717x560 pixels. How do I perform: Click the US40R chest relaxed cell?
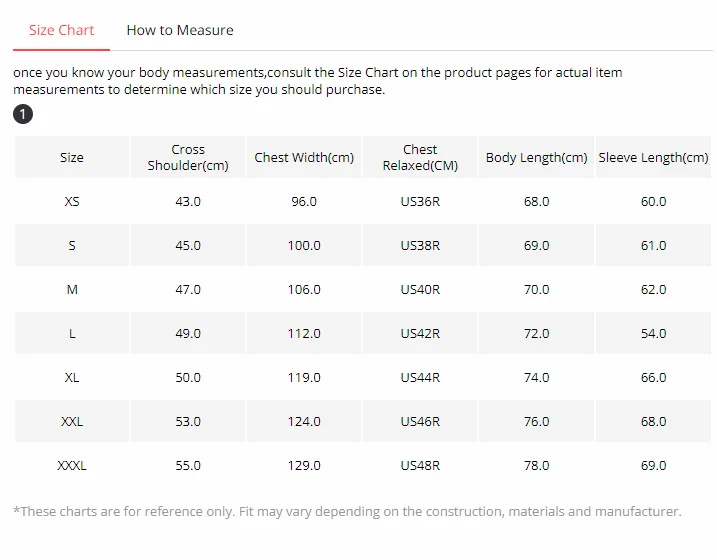420,290
